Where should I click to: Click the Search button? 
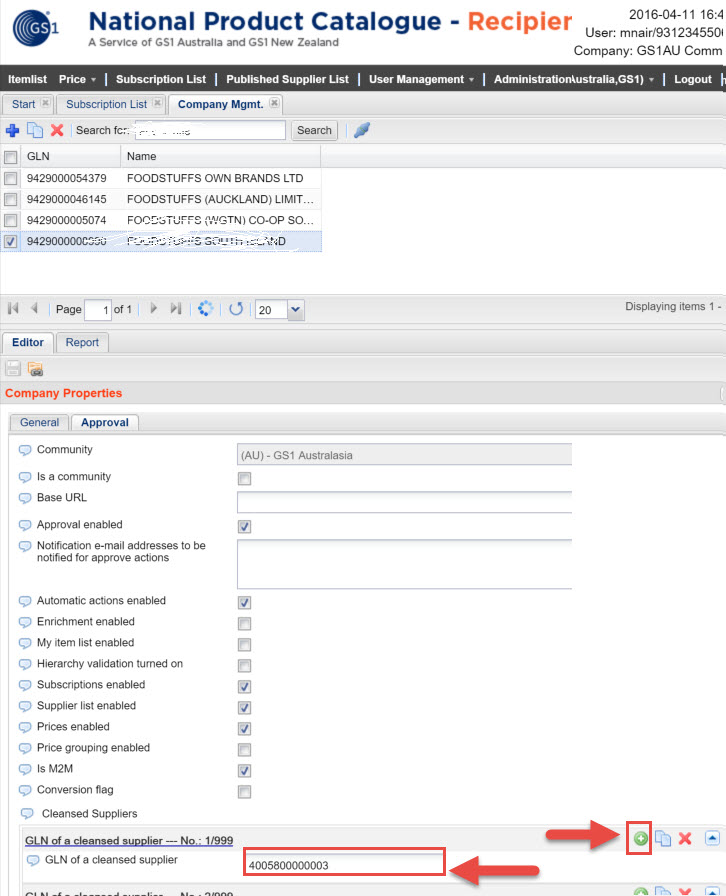coord(314,130)
